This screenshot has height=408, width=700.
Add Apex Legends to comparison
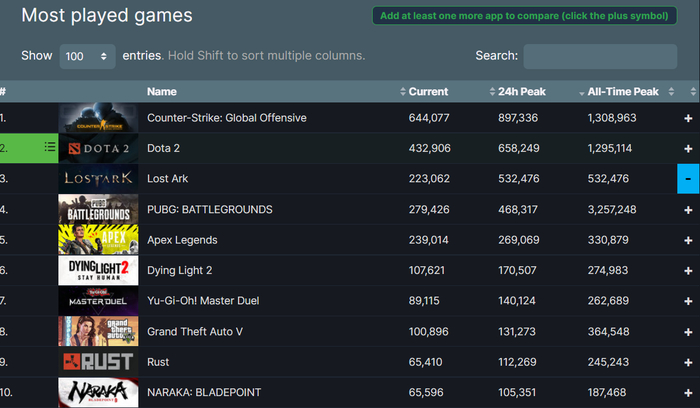pyautogui.click(x=688, y=240)
